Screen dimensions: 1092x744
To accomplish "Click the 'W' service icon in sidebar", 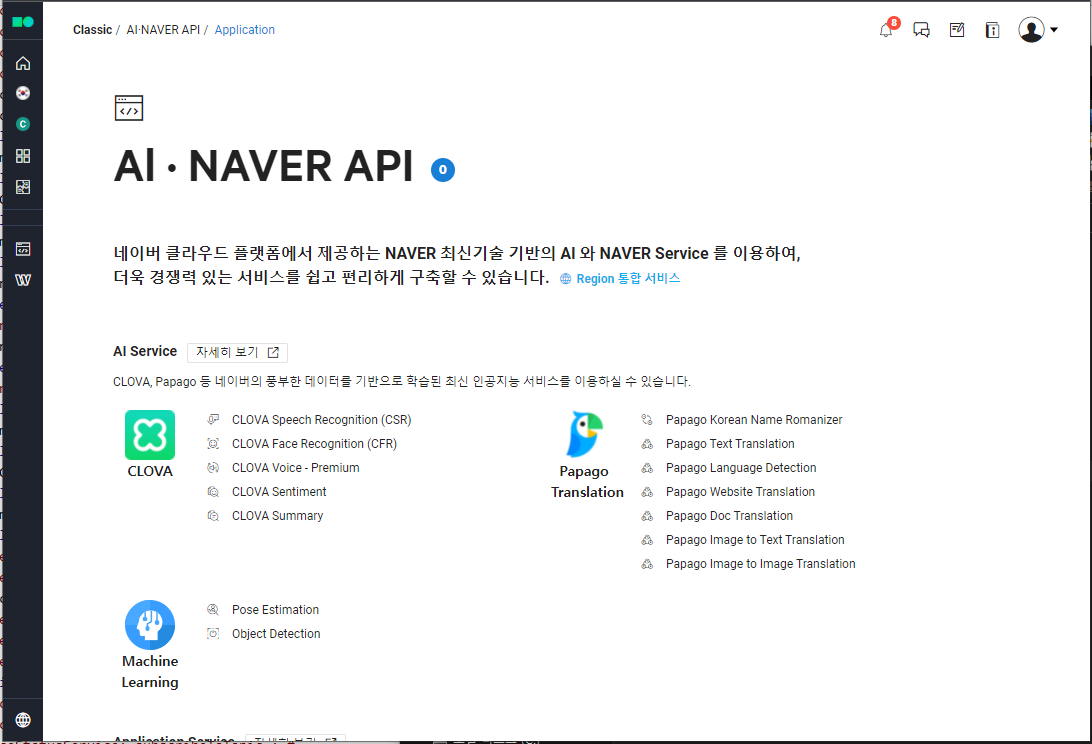I will (23, 280).
